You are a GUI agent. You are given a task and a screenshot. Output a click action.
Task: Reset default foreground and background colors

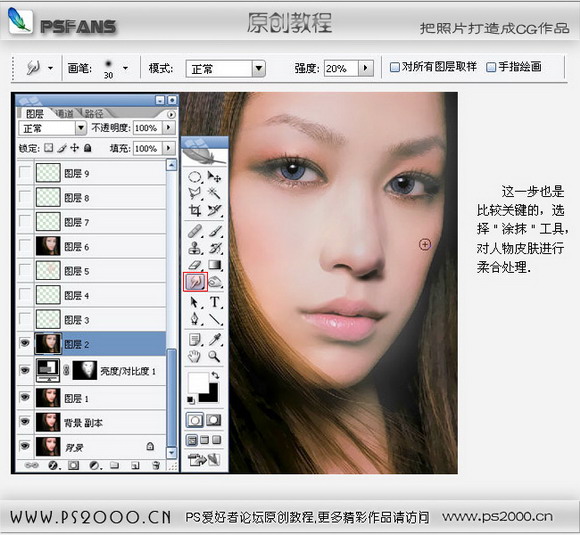pos(191,399)
